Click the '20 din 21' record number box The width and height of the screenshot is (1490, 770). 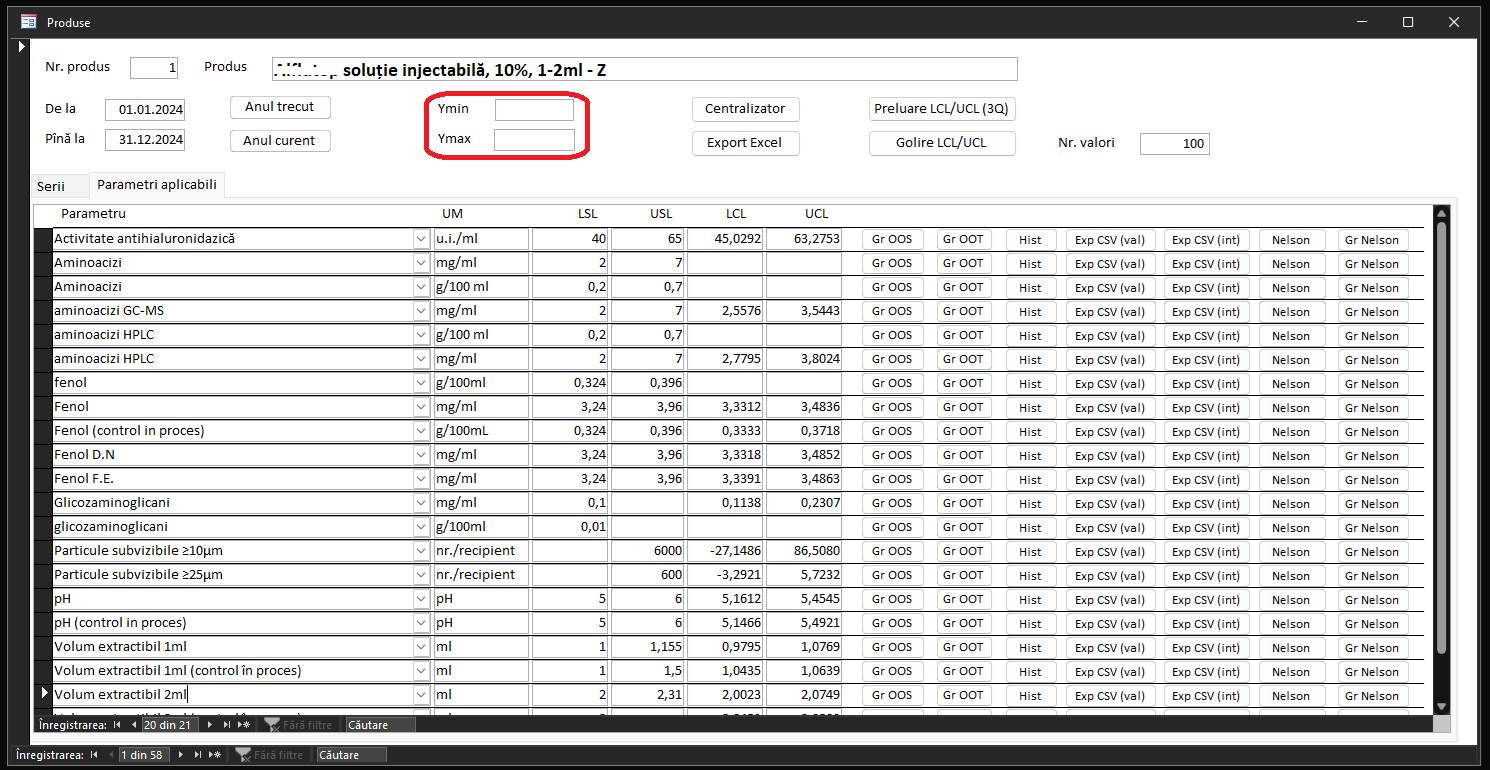170,724
